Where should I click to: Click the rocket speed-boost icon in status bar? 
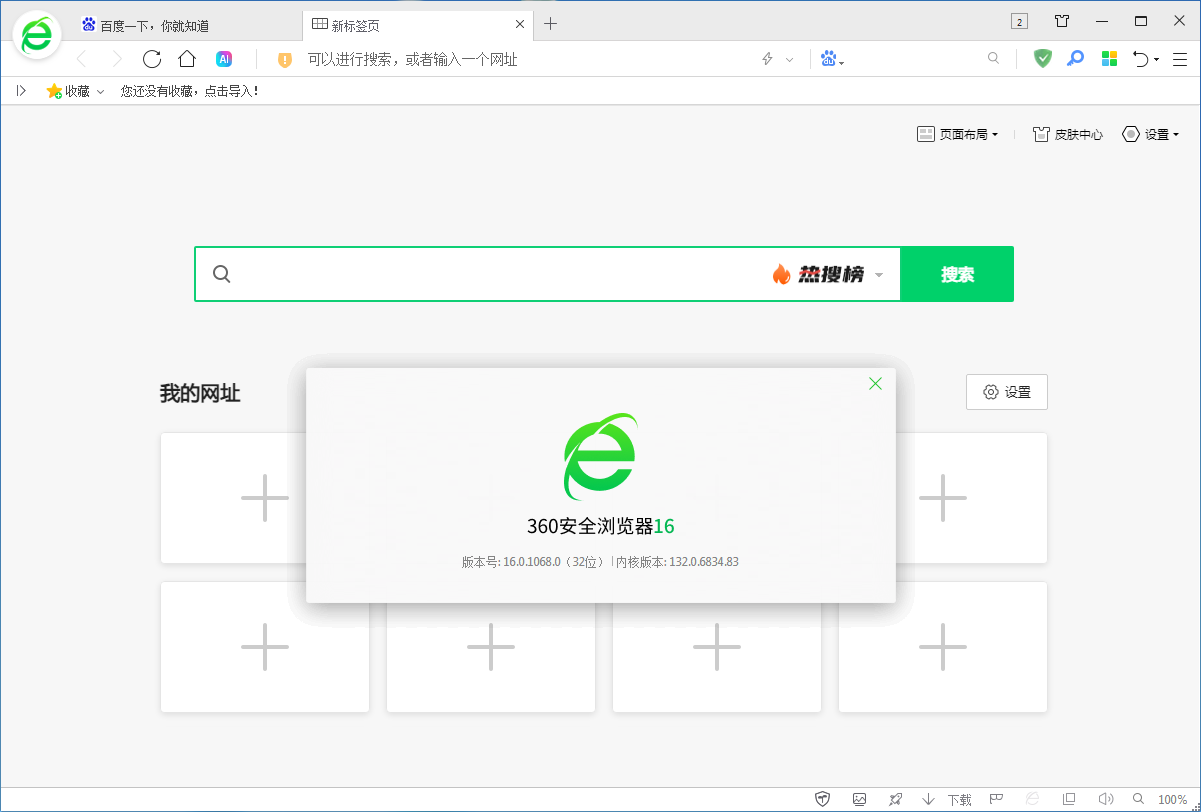point(896,799)
